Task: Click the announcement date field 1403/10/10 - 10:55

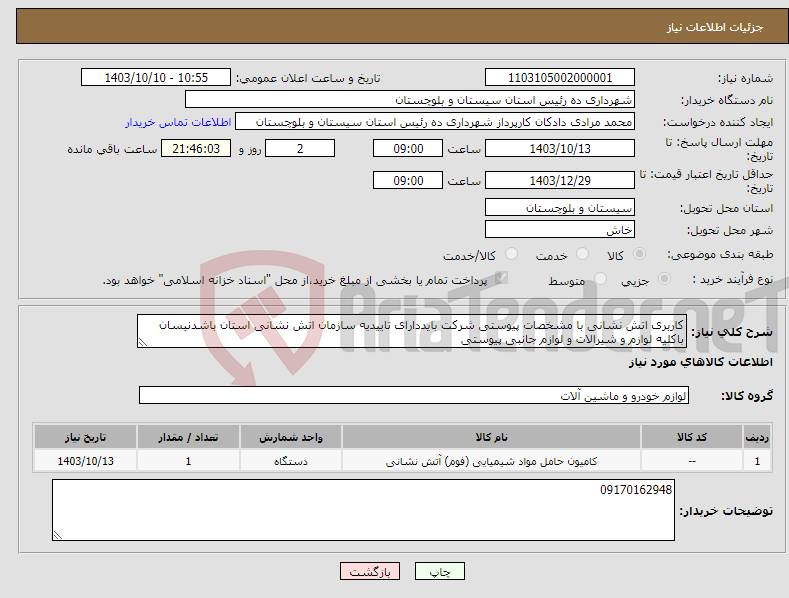Action: 156,78
